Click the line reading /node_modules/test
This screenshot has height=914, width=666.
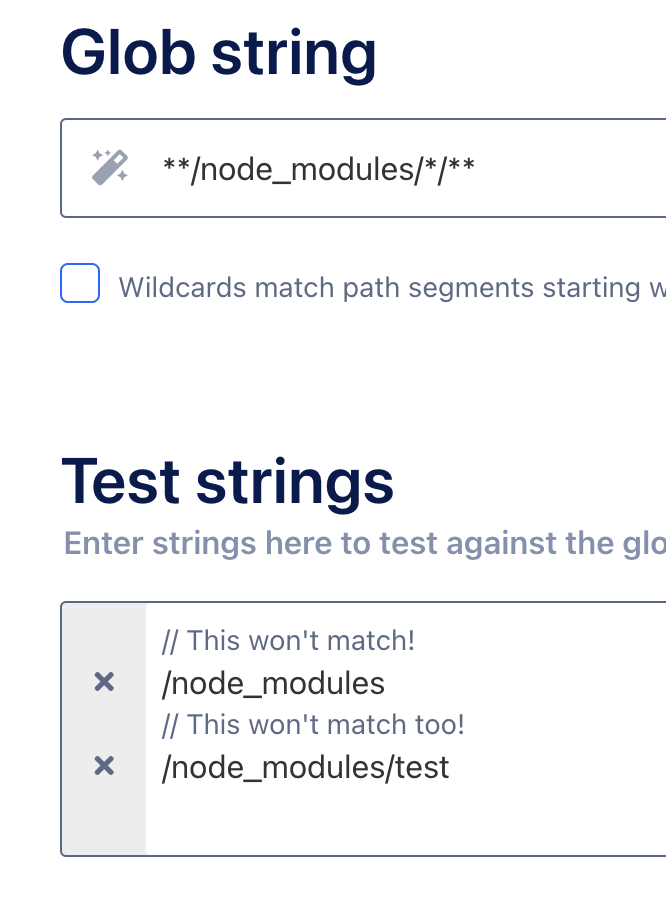[305, 766]
